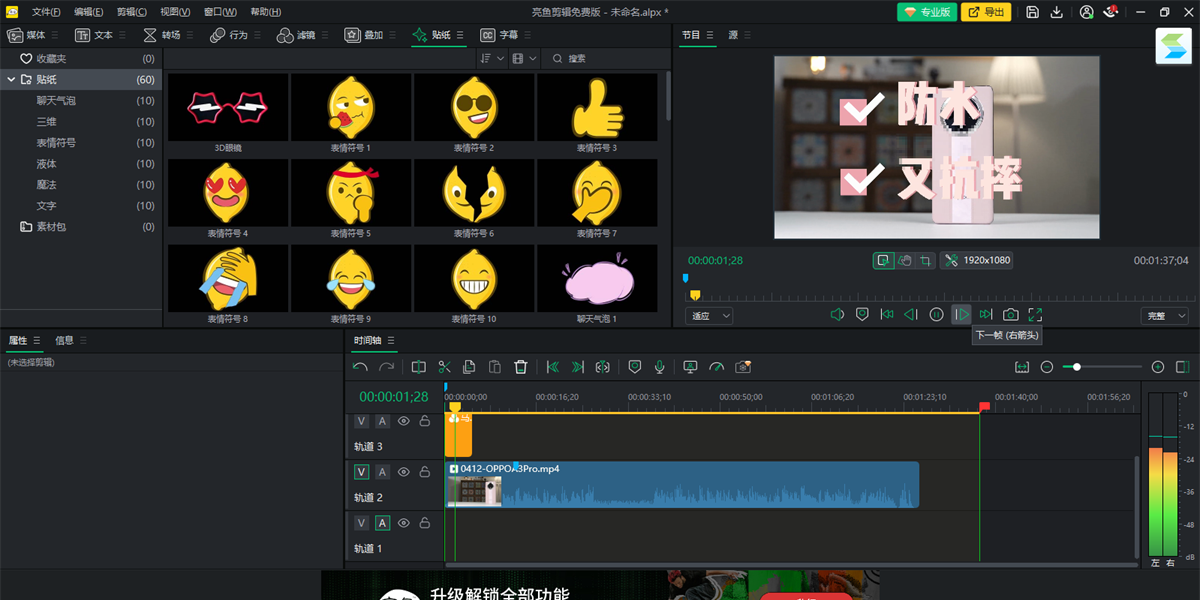Click the trash delete icon in timeline toolbar
The height and width of the screenshot is (600, 1200).
[520, 367]
